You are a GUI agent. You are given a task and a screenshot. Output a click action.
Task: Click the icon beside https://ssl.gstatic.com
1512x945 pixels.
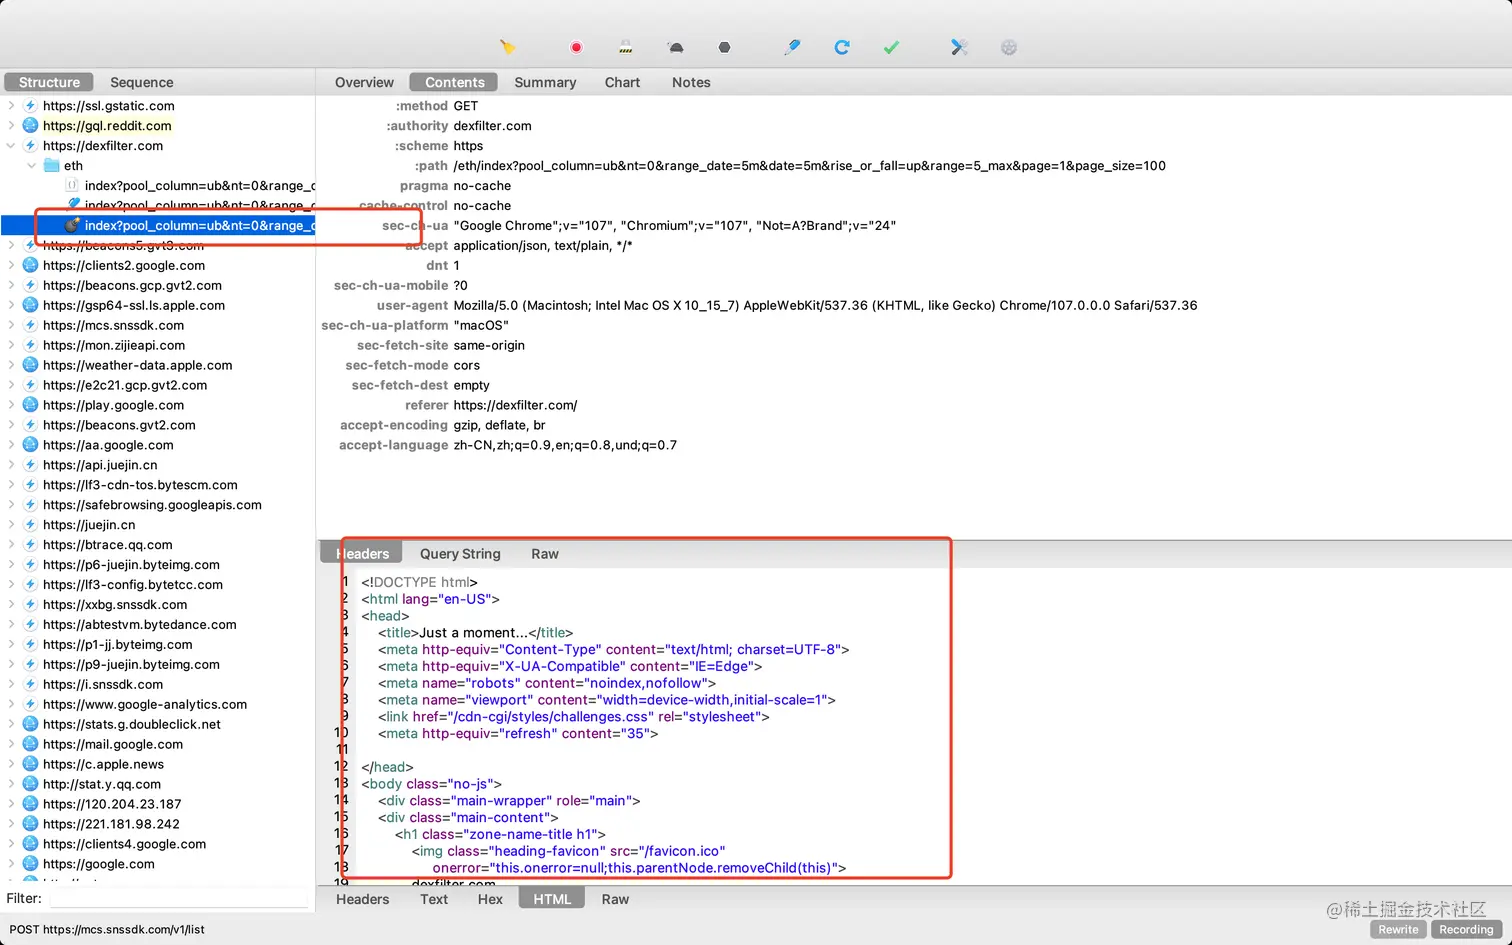[30, 106]
